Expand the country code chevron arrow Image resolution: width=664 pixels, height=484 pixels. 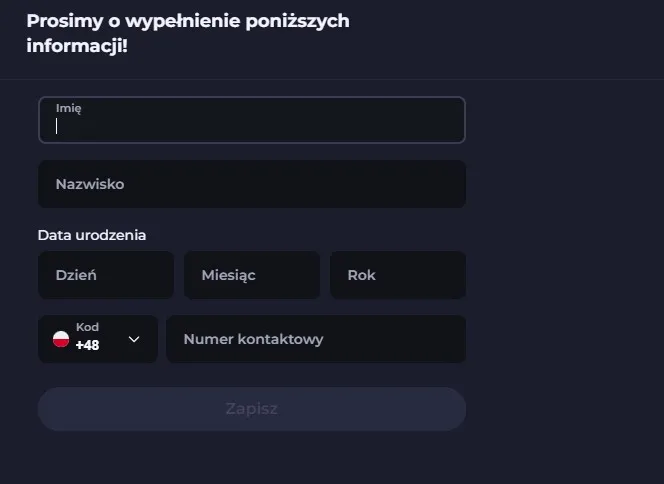(x=134, y=339)
